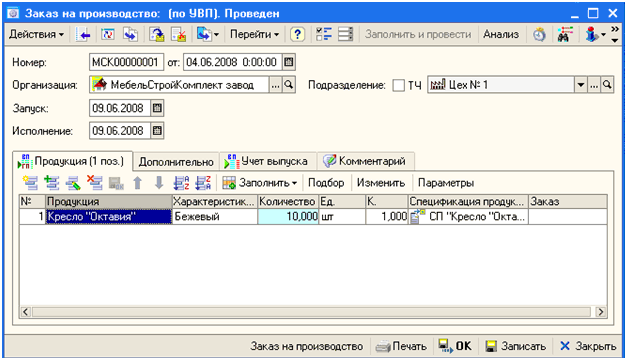The image size is (627, 360).
Task: Click the edit row pencil icon
Action: [73, 183]
